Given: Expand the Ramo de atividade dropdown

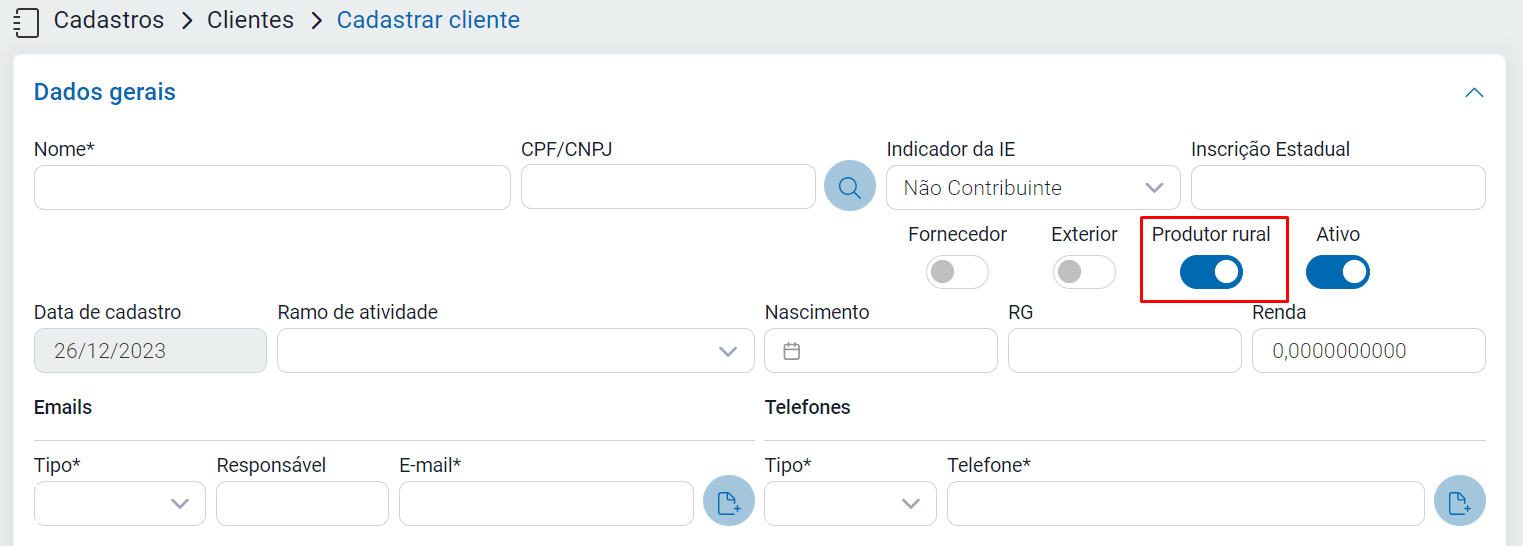Looking at the screenshot, I should 515,351.
